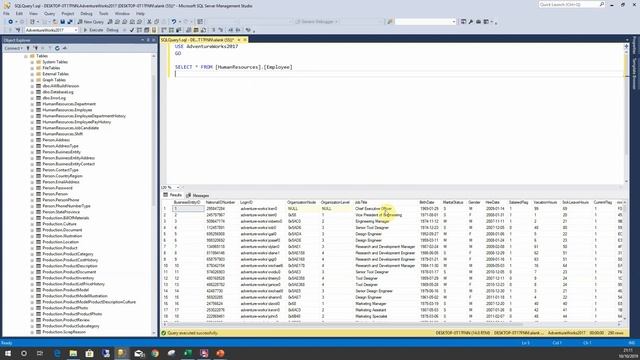The image size is (640, 360).
Task: Click the Debug toolbar button
Action: (112, 30)
